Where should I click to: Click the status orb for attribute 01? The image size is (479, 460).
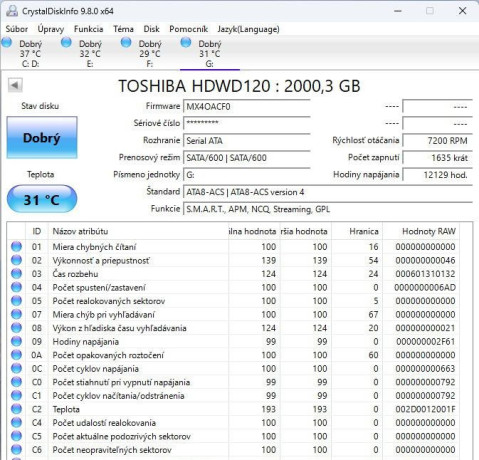pos(16,247)
